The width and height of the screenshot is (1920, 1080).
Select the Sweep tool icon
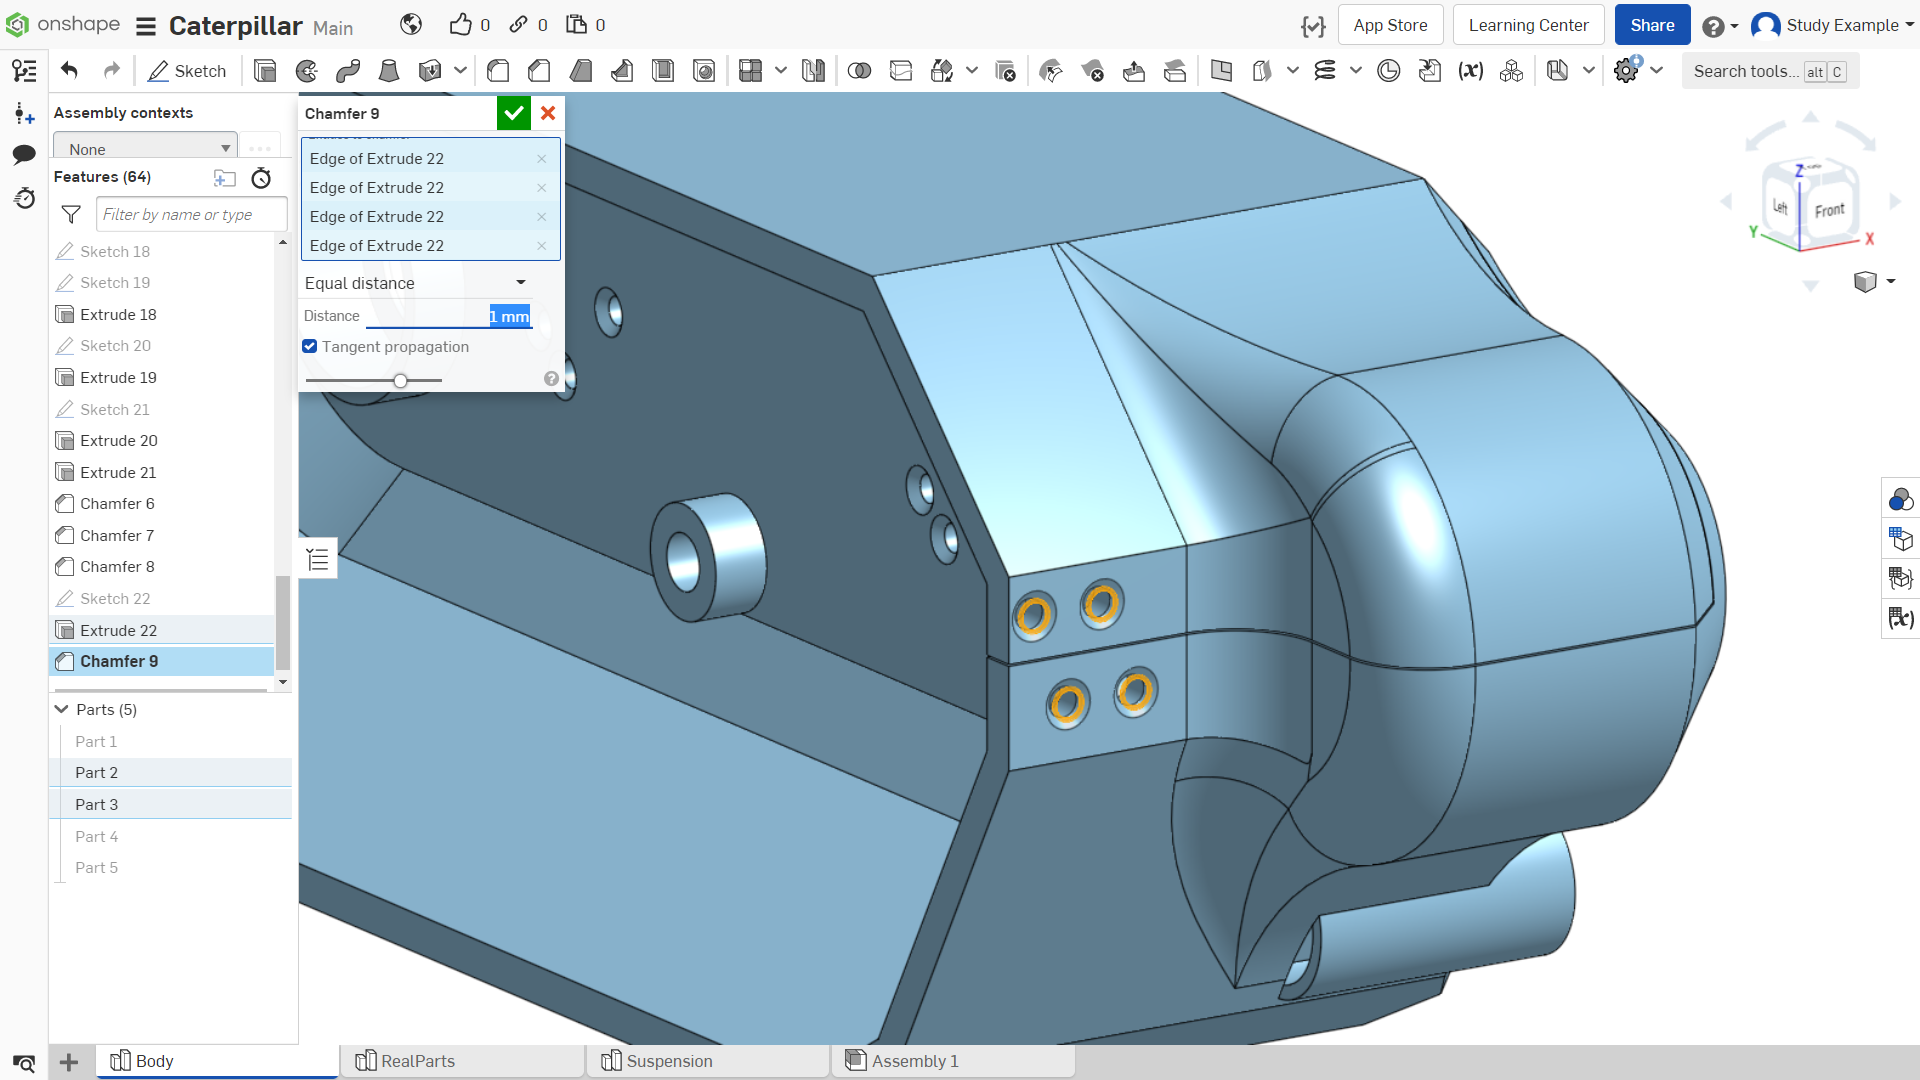pyautogui.click(x=348, y=71)
